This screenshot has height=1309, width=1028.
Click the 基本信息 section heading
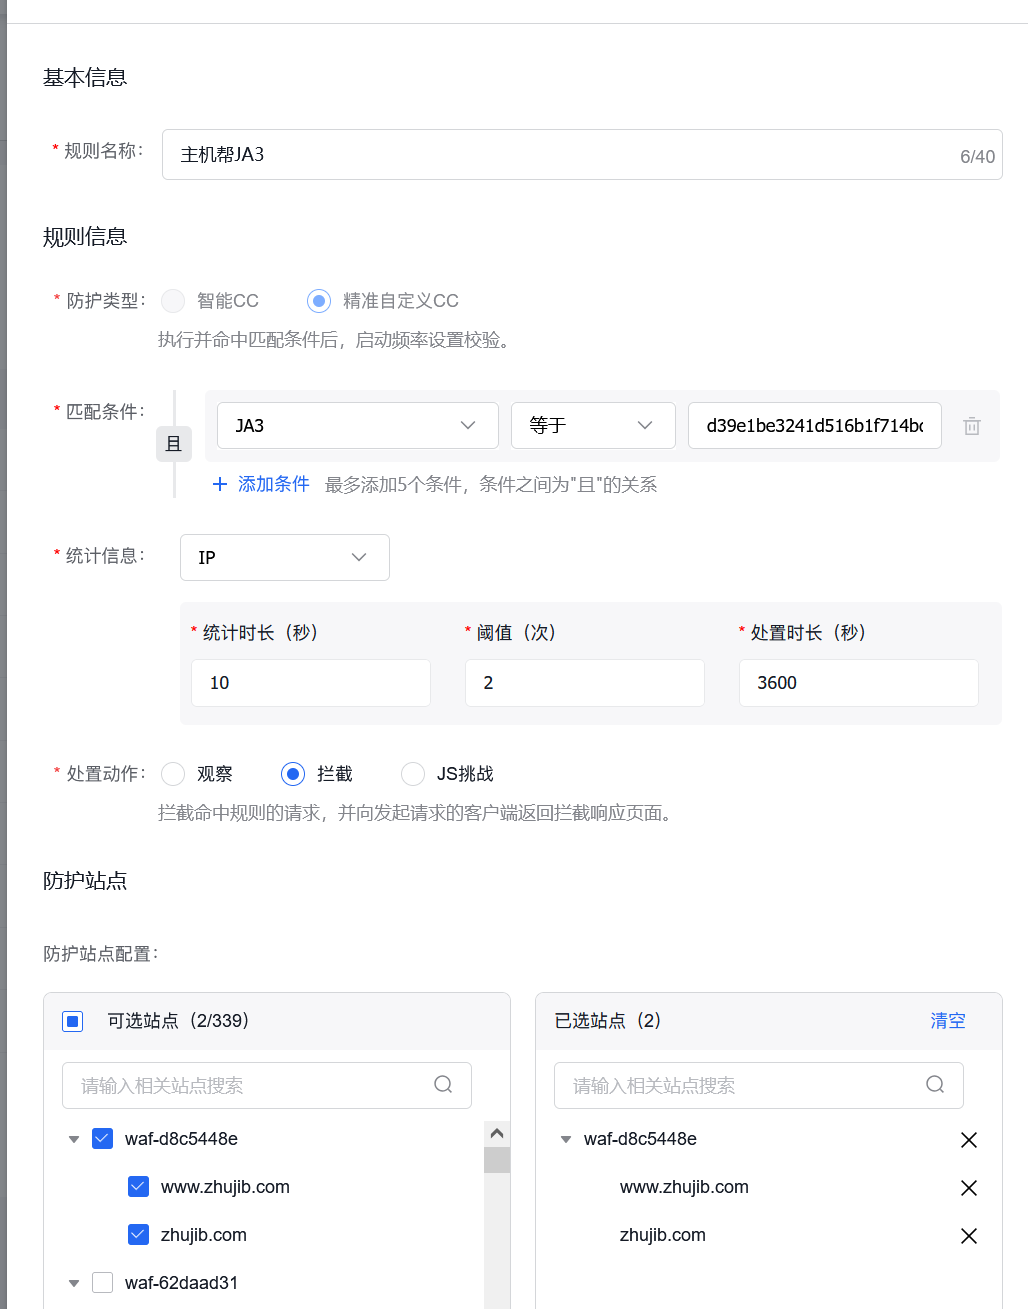85,78
